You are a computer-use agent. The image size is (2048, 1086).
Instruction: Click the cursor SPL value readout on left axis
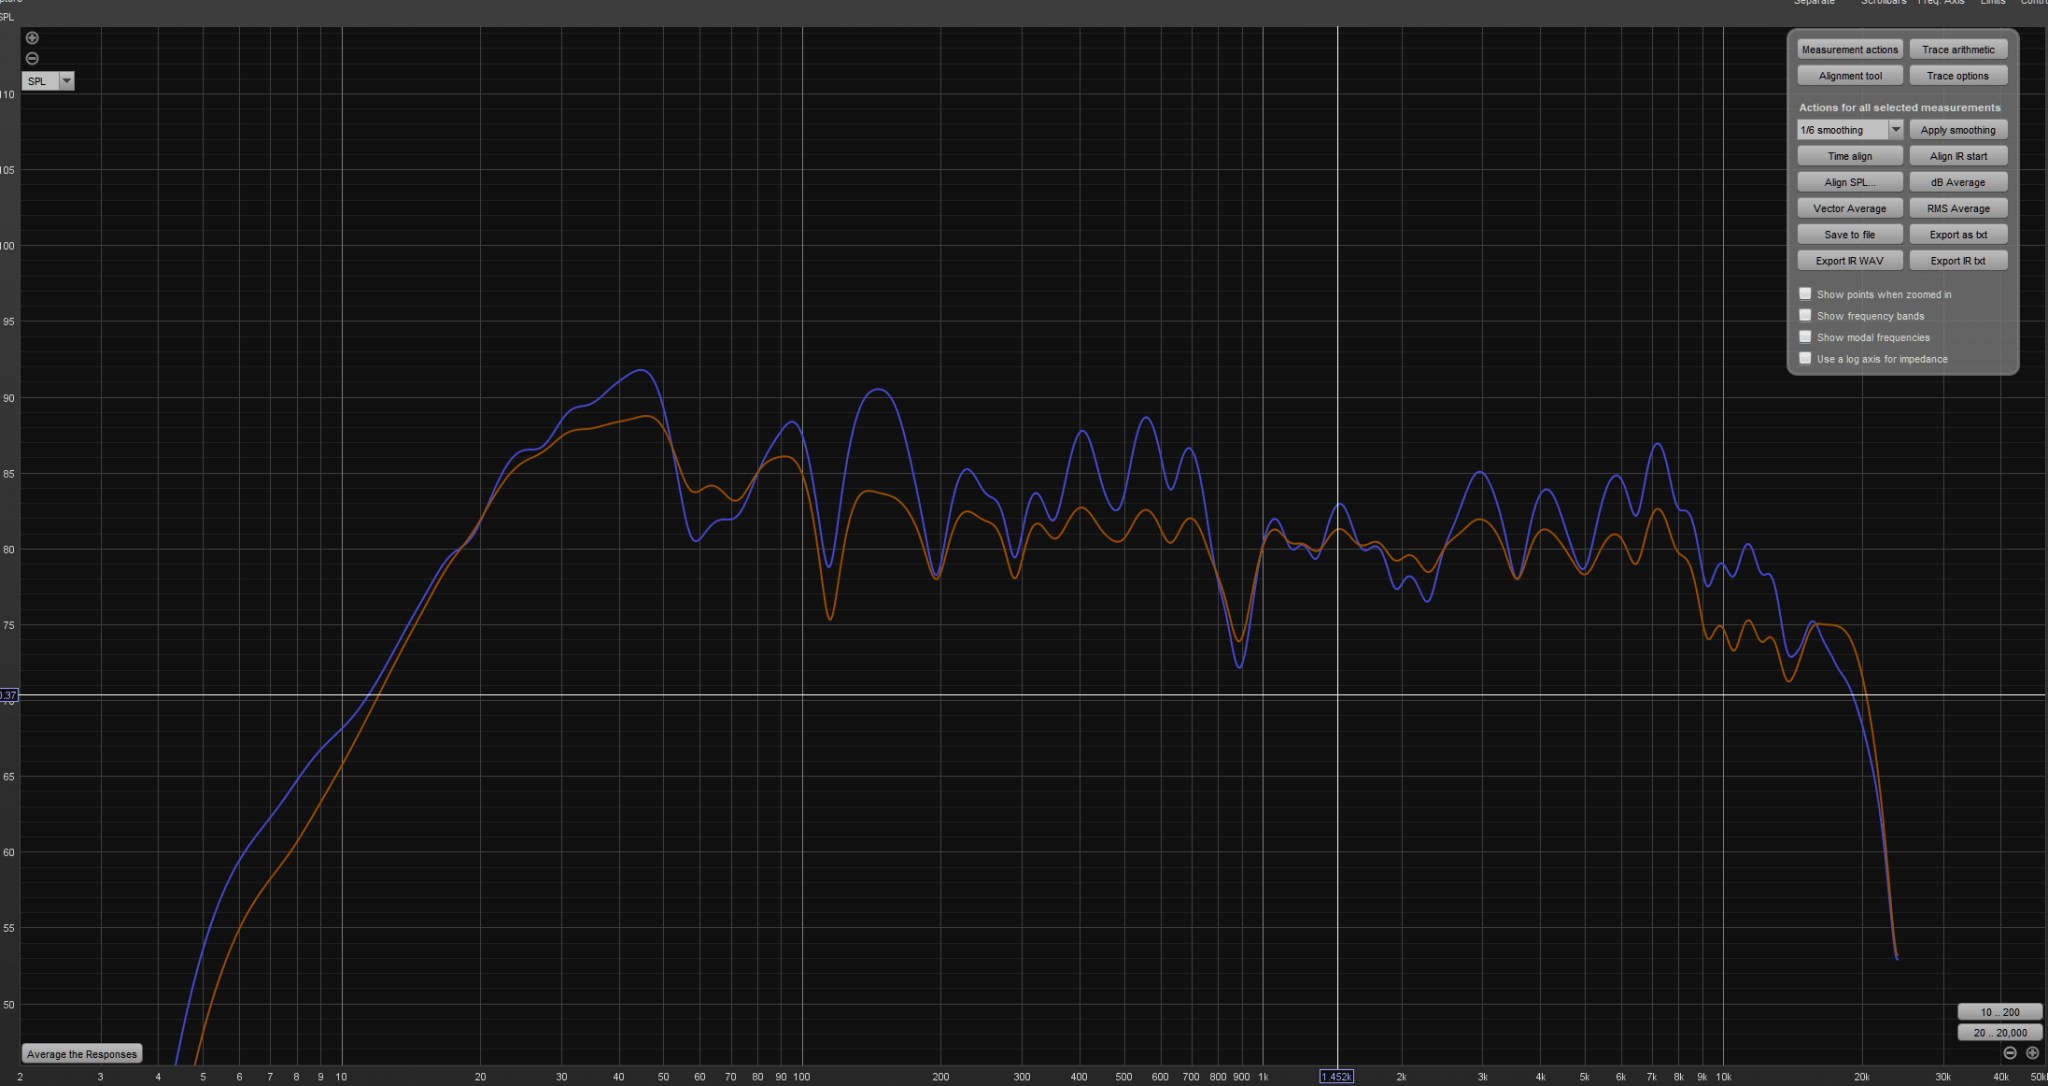click(8, 695)
